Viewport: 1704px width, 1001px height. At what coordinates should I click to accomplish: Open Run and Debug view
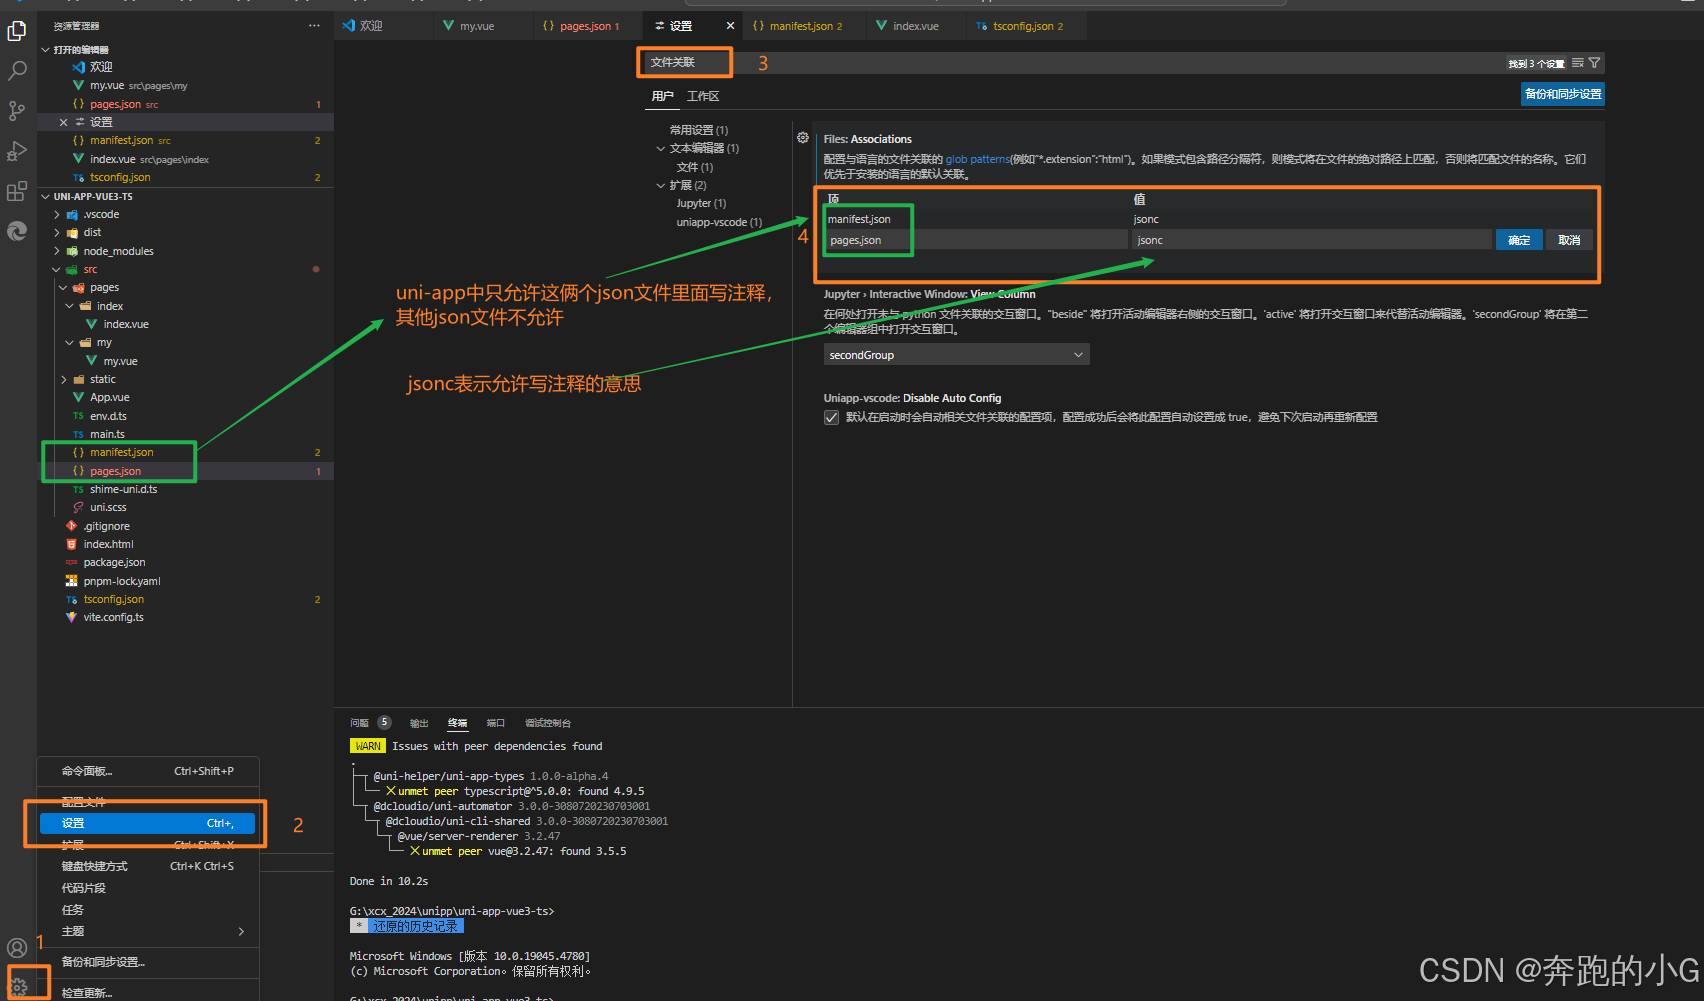point(17,151)
